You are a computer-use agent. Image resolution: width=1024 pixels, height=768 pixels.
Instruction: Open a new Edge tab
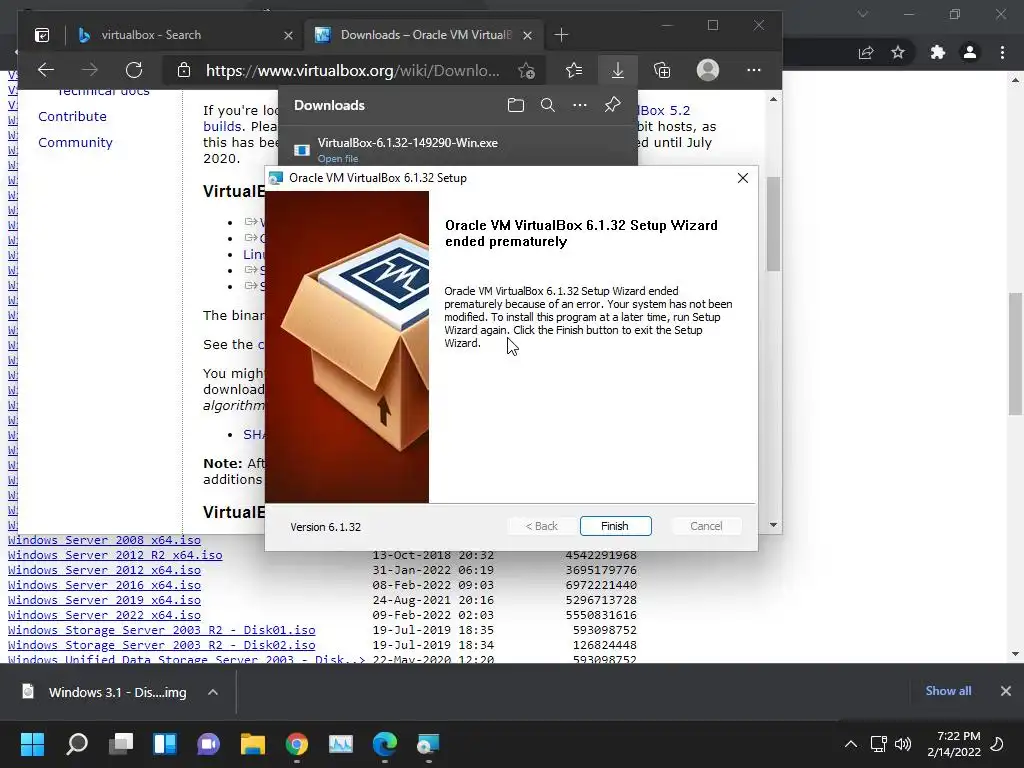tap(561, 35)
